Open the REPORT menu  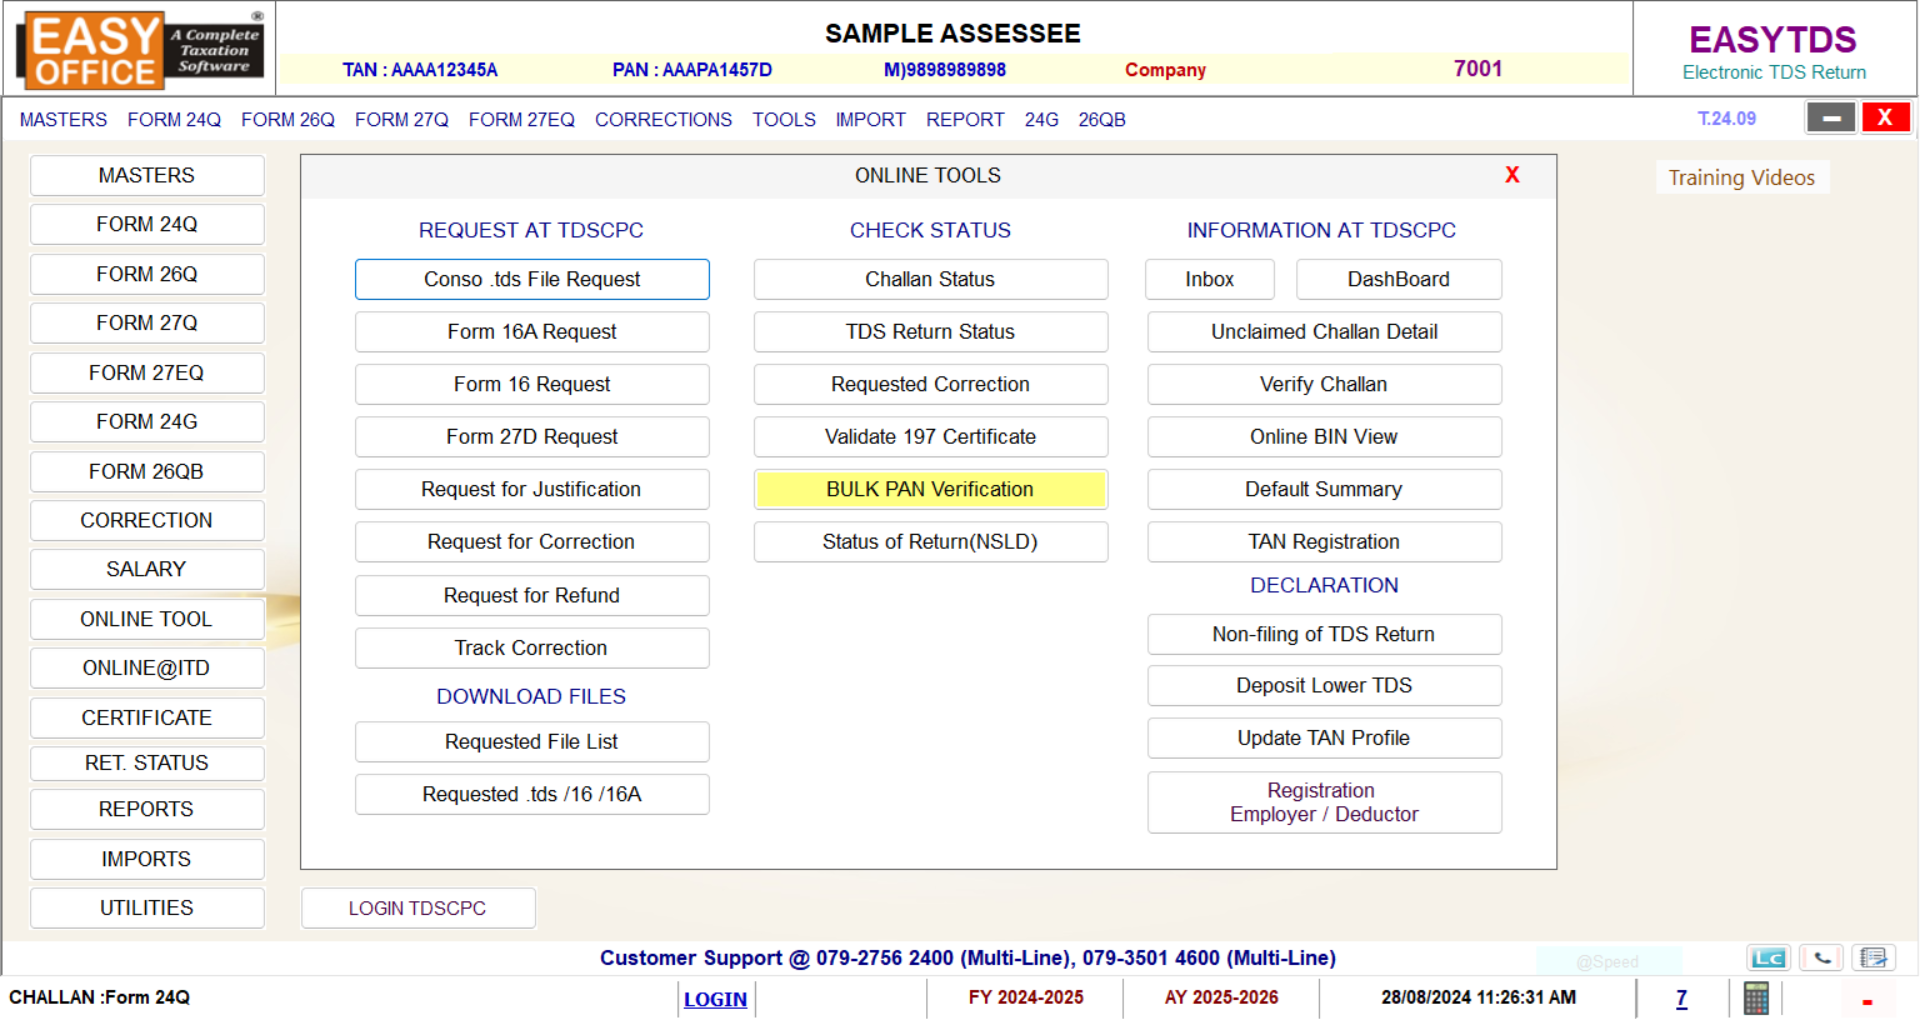pos(965,120)
